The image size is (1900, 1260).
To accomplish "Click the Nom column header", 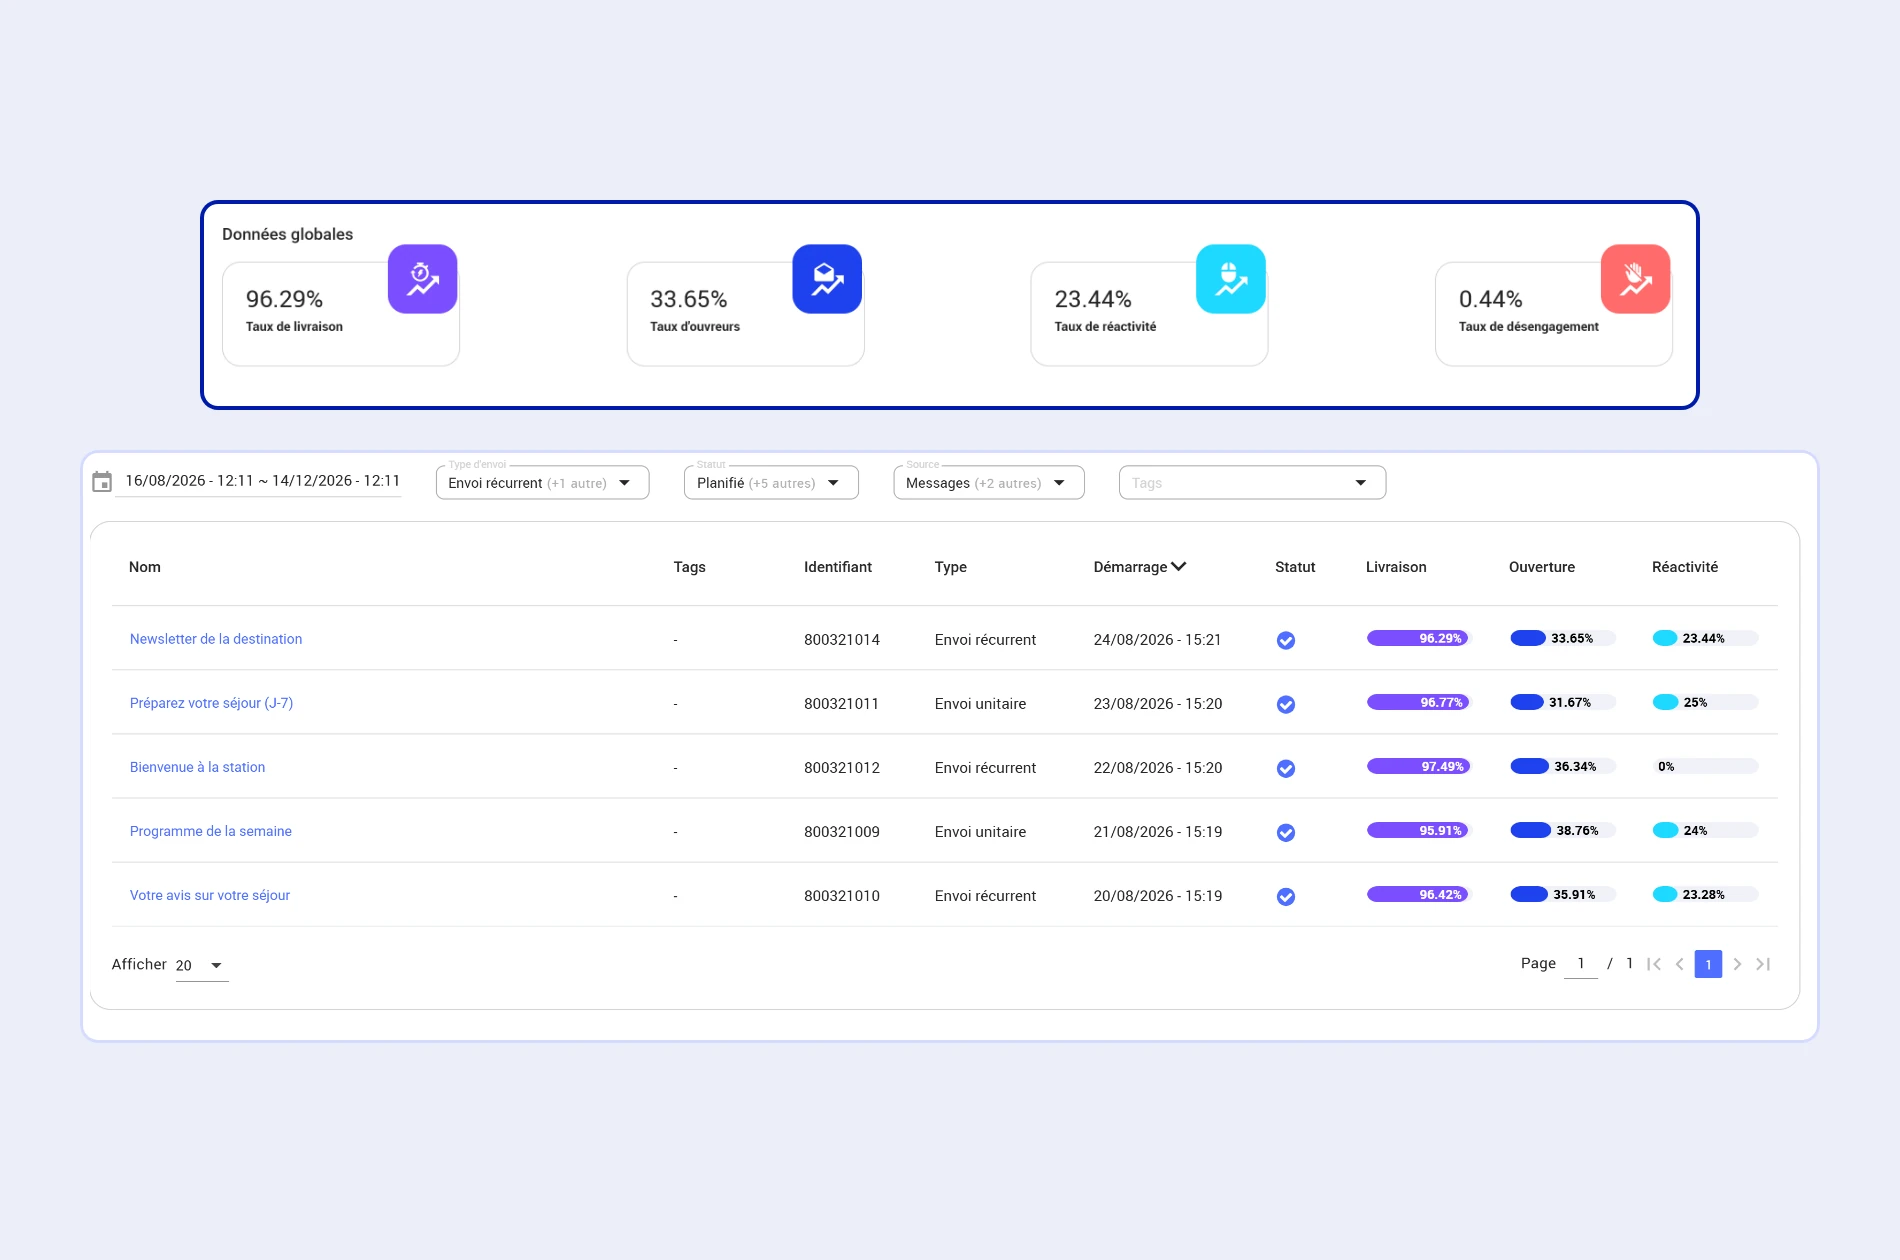I will coord(145,567).
